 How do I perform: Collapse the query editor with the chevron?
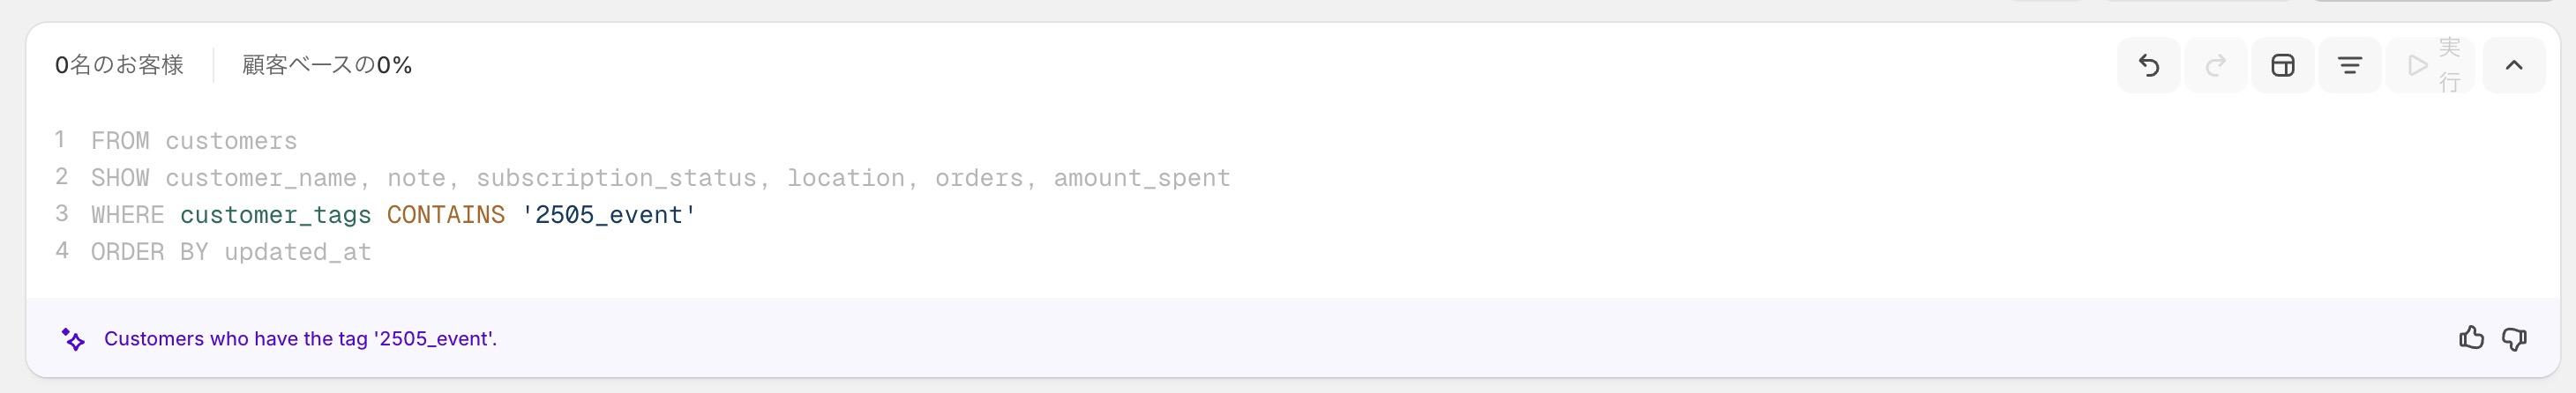click(2513, 66)
